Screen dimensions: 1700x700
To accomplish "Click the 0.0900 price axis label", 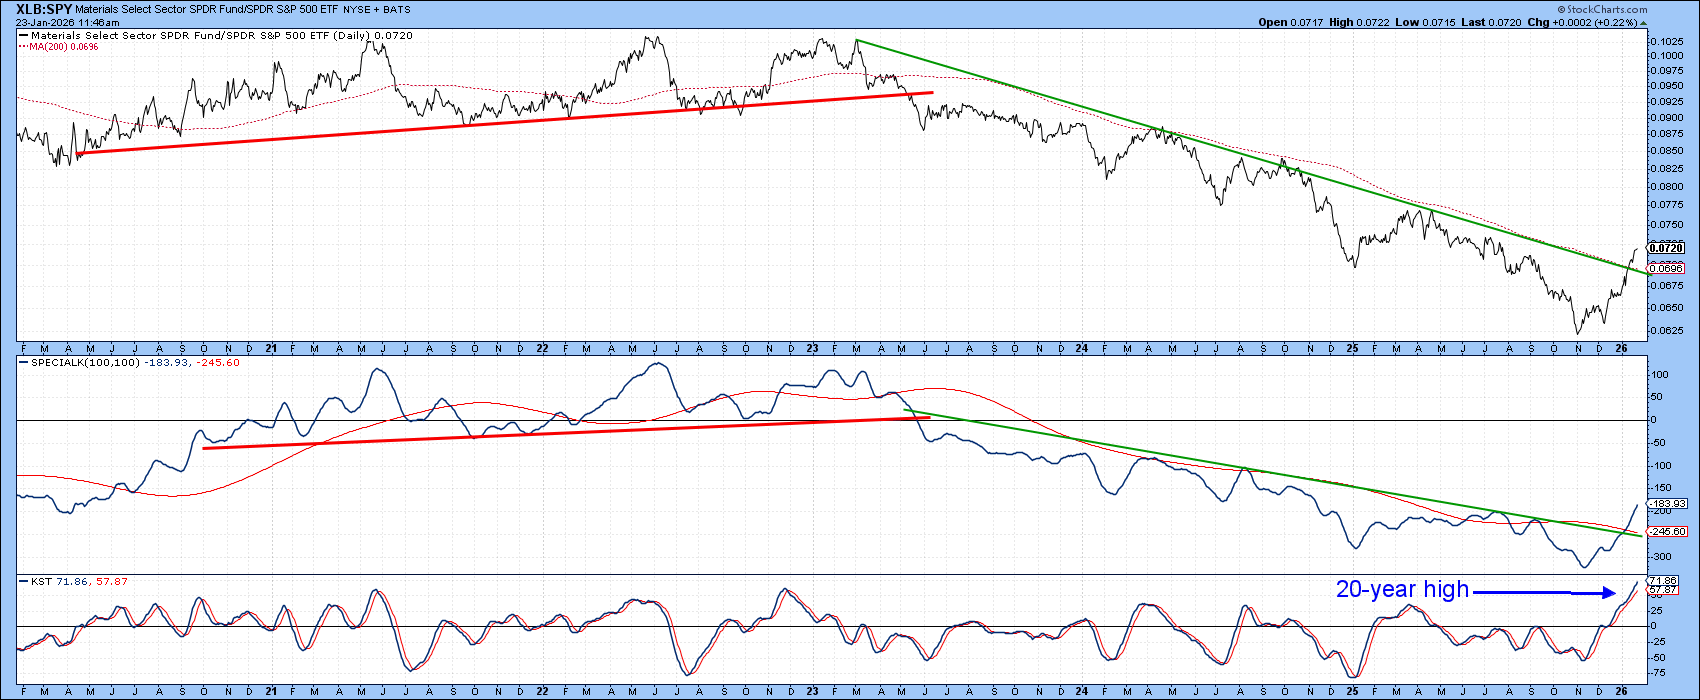I will pyautogui.click(x=1666, y=117).
